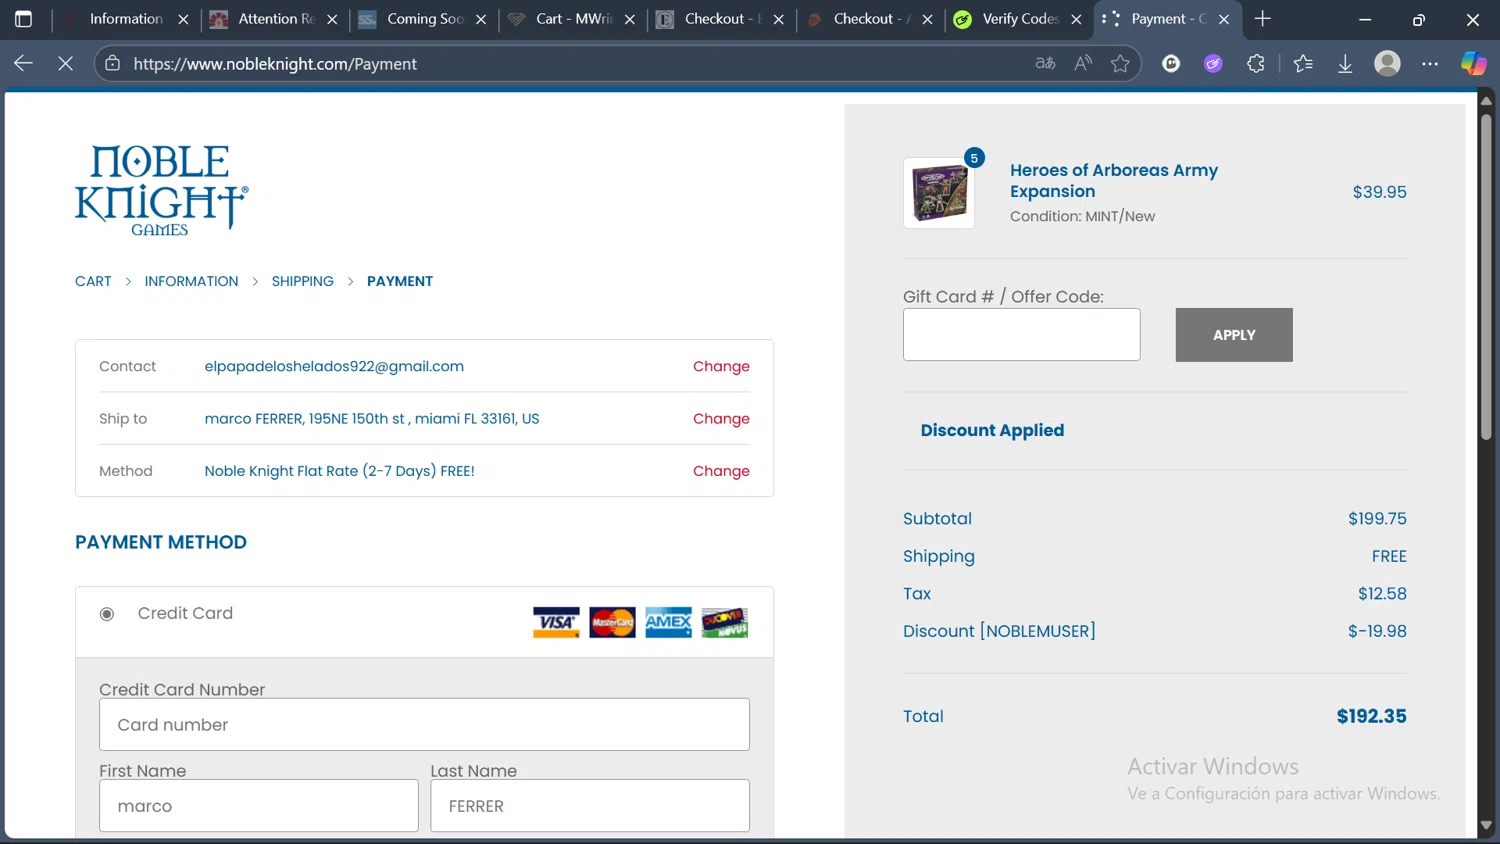Go to CART breadcrumb step
1500x844 pixels.
coord(93,281)
